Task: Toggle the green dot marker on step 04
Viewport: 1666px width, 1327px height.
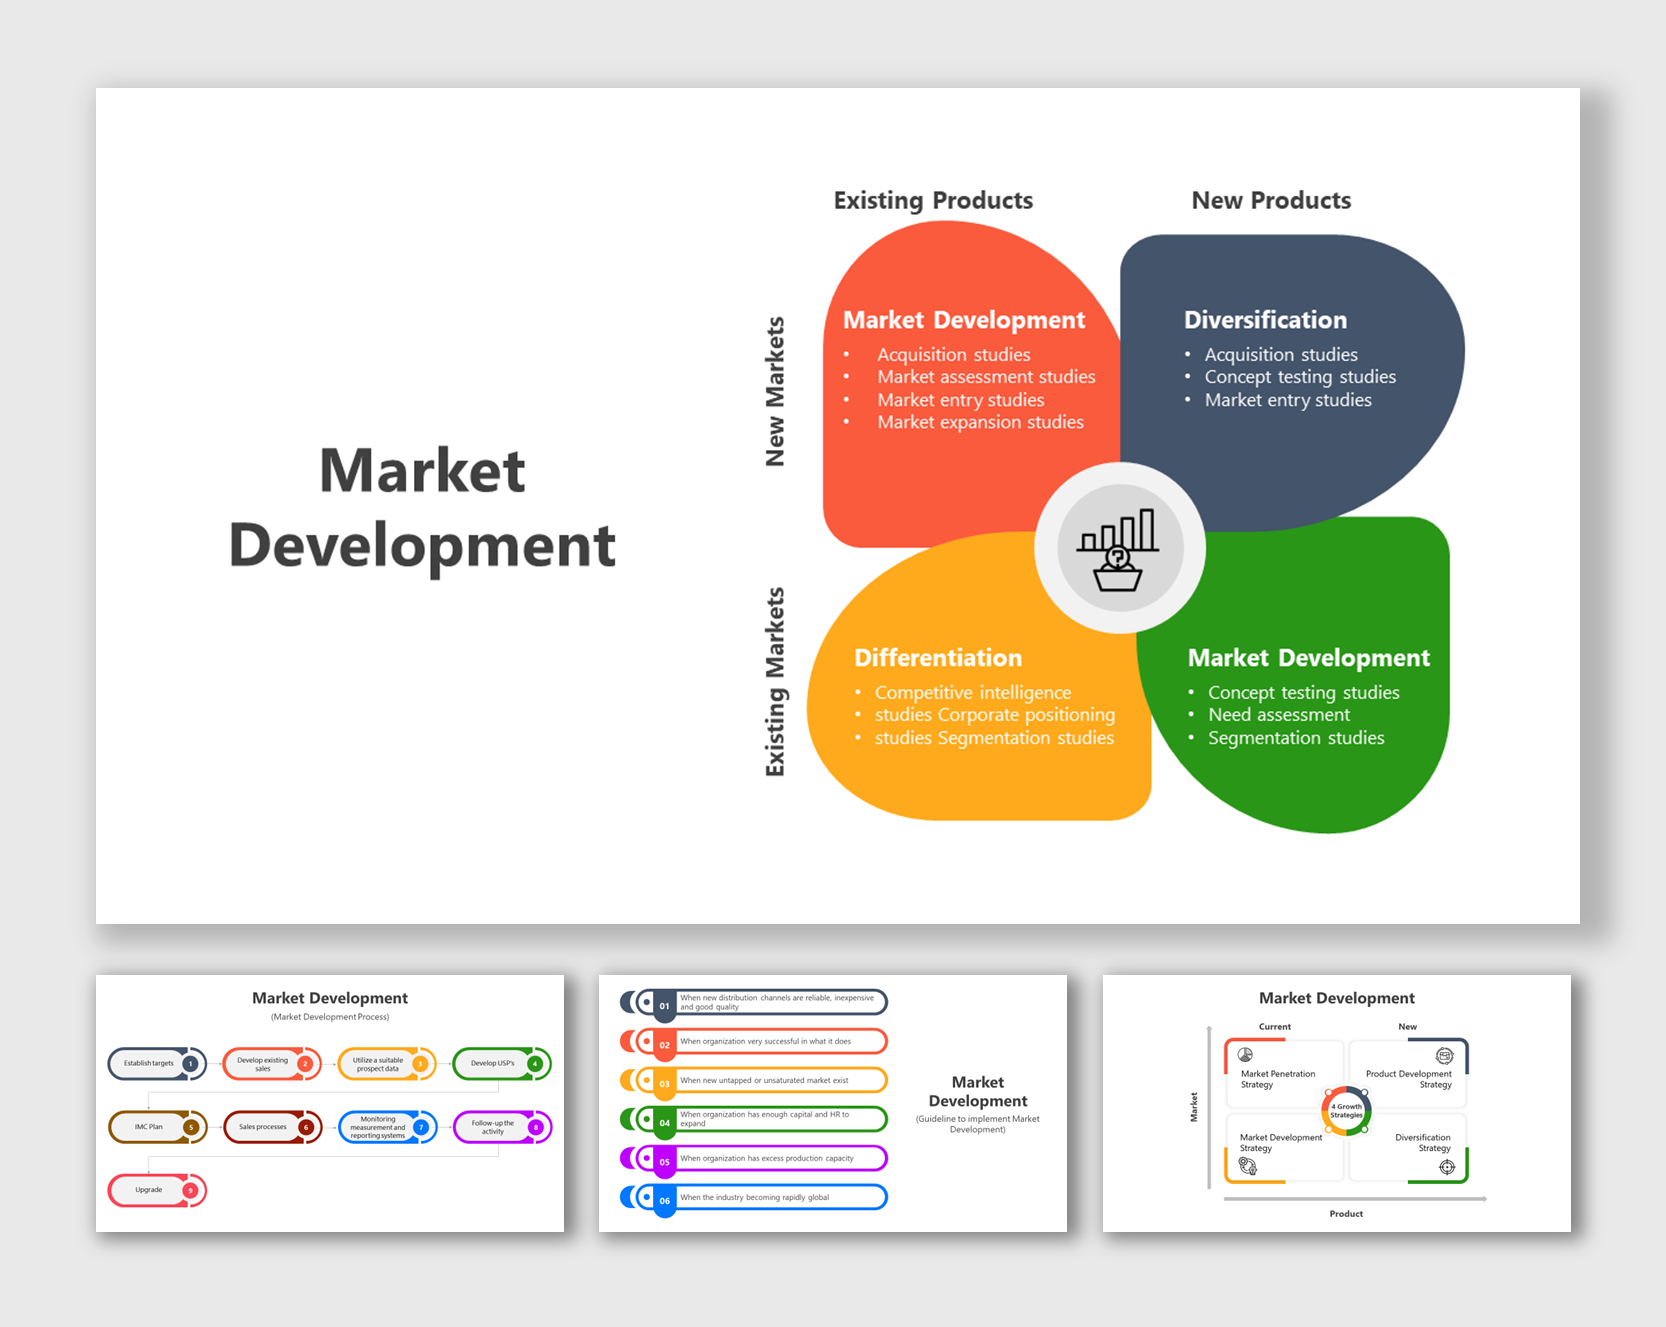Action: [x=645, y=1118]
